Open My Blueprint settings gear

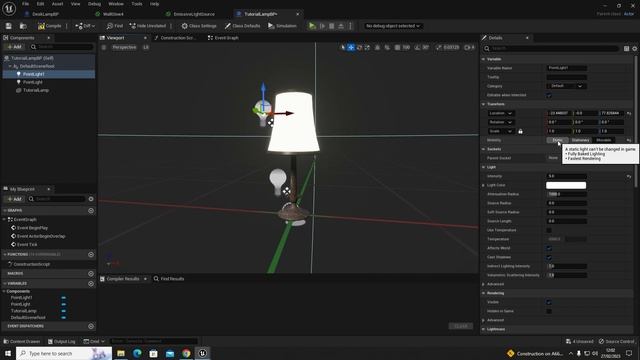pyautogui.click(x=91, y=199)
